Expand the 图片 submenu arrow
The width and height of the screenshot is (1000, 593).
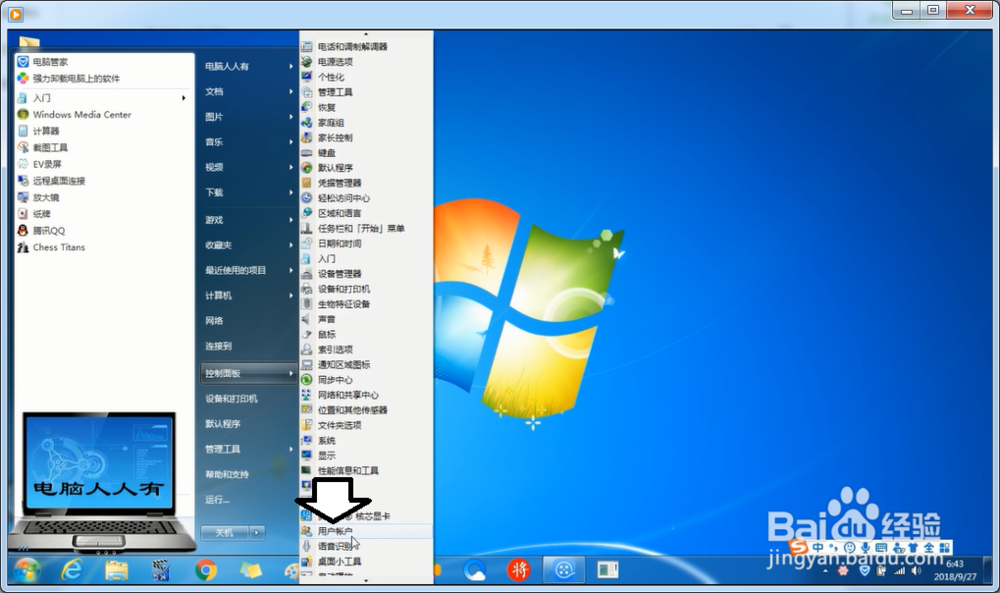pyautogui.click(x=291, y=117)
